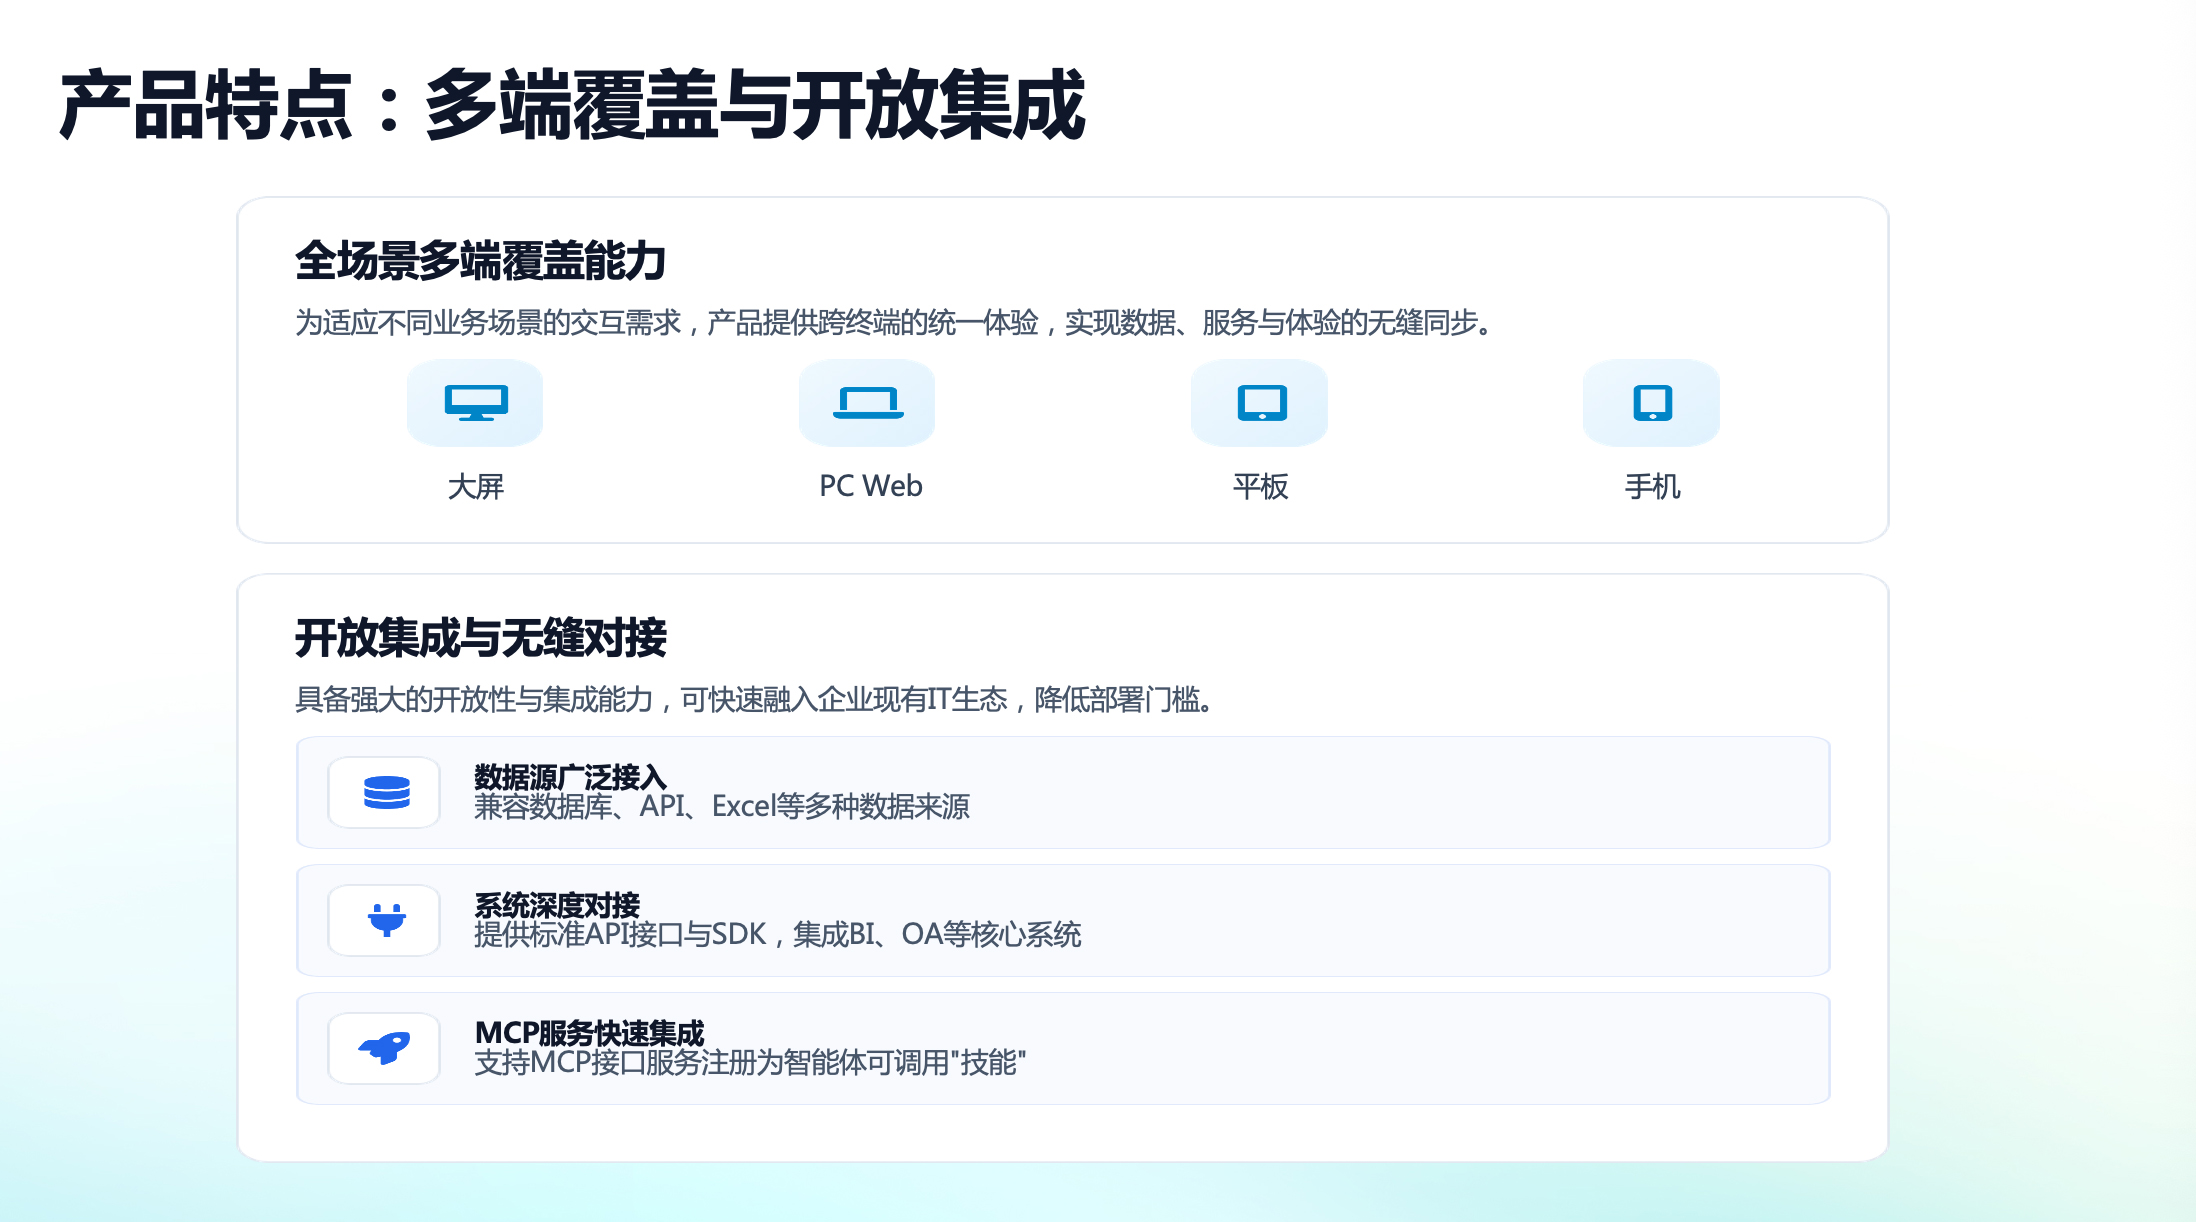Click the desktop monitor icon above 大屏
Image resolution: width=2196 pixels, height=1222 pixels.
pyautogui.click(x=476, y=402)
